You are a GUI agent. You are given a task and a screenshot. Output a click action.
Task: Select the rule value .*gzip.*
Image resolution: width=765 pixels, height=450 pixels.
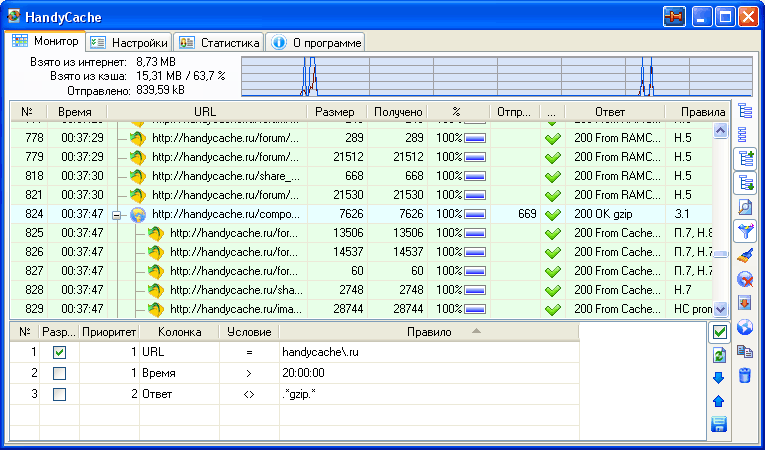(299, 394)
